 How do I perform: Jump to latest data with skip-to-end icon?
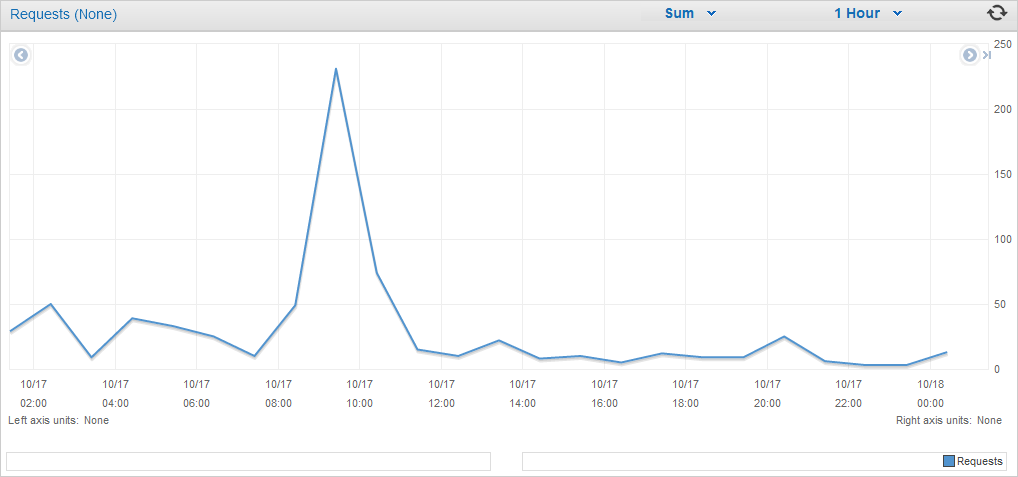pos(986,55)
